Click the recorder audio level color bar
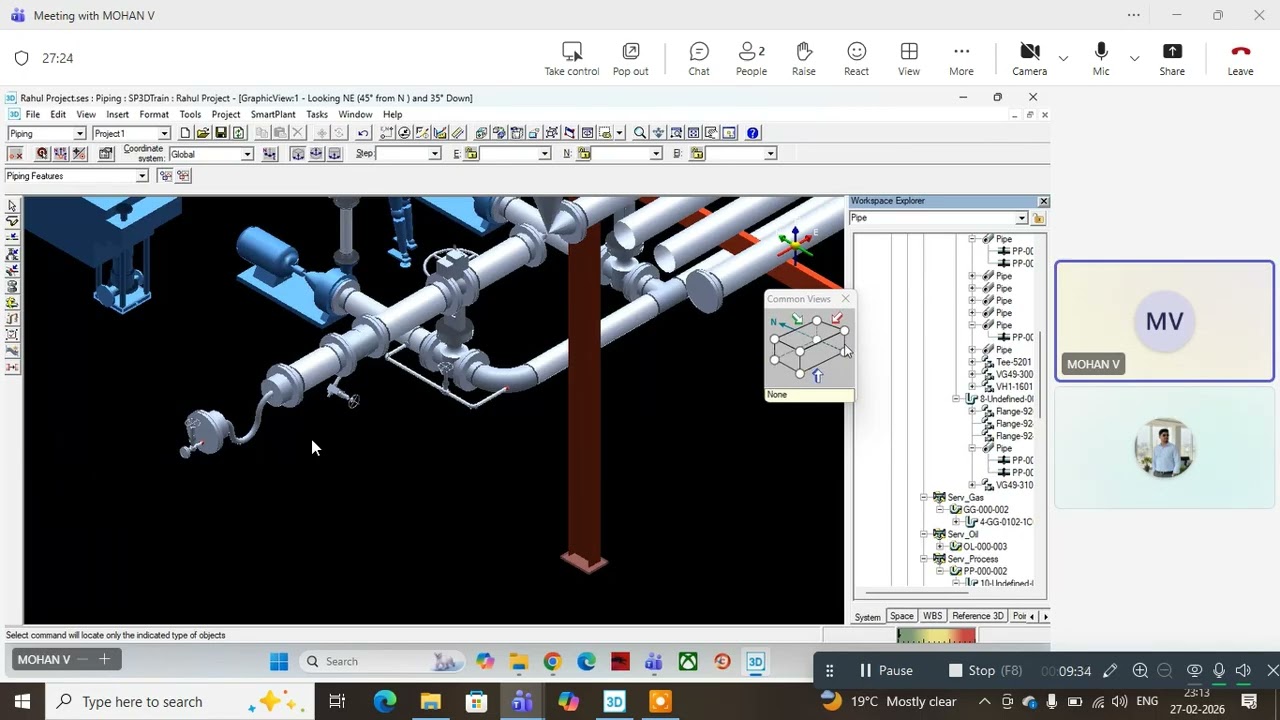 point(936,635)
